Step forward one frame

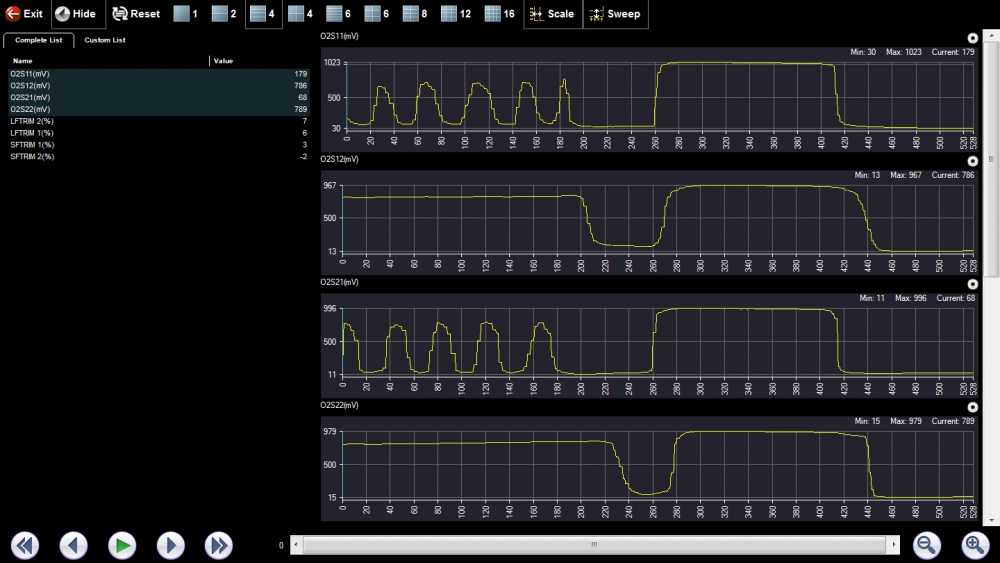click(171, 545)
